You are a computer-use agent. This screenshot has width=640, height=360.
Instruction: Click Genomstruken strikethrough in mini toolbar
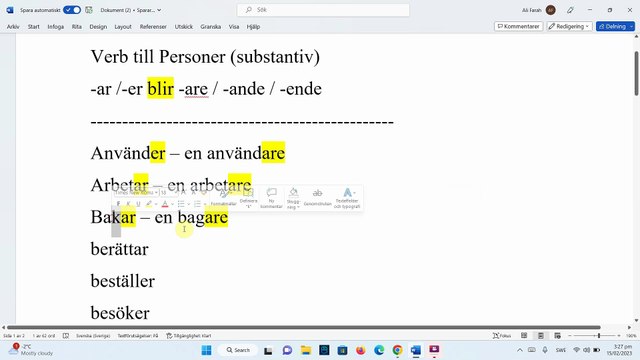point(318,198)
